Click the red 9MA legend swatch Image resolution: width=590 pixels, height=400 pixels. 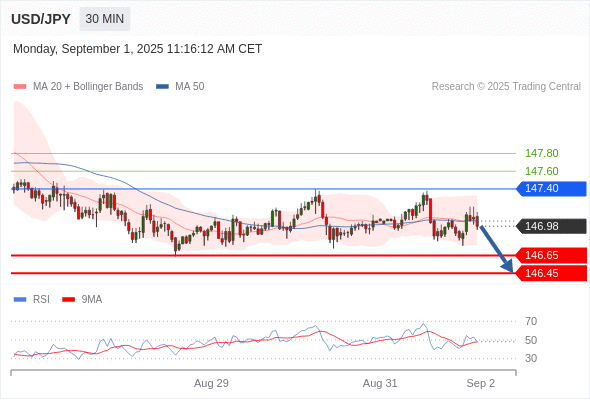click(x=68, y=300)
